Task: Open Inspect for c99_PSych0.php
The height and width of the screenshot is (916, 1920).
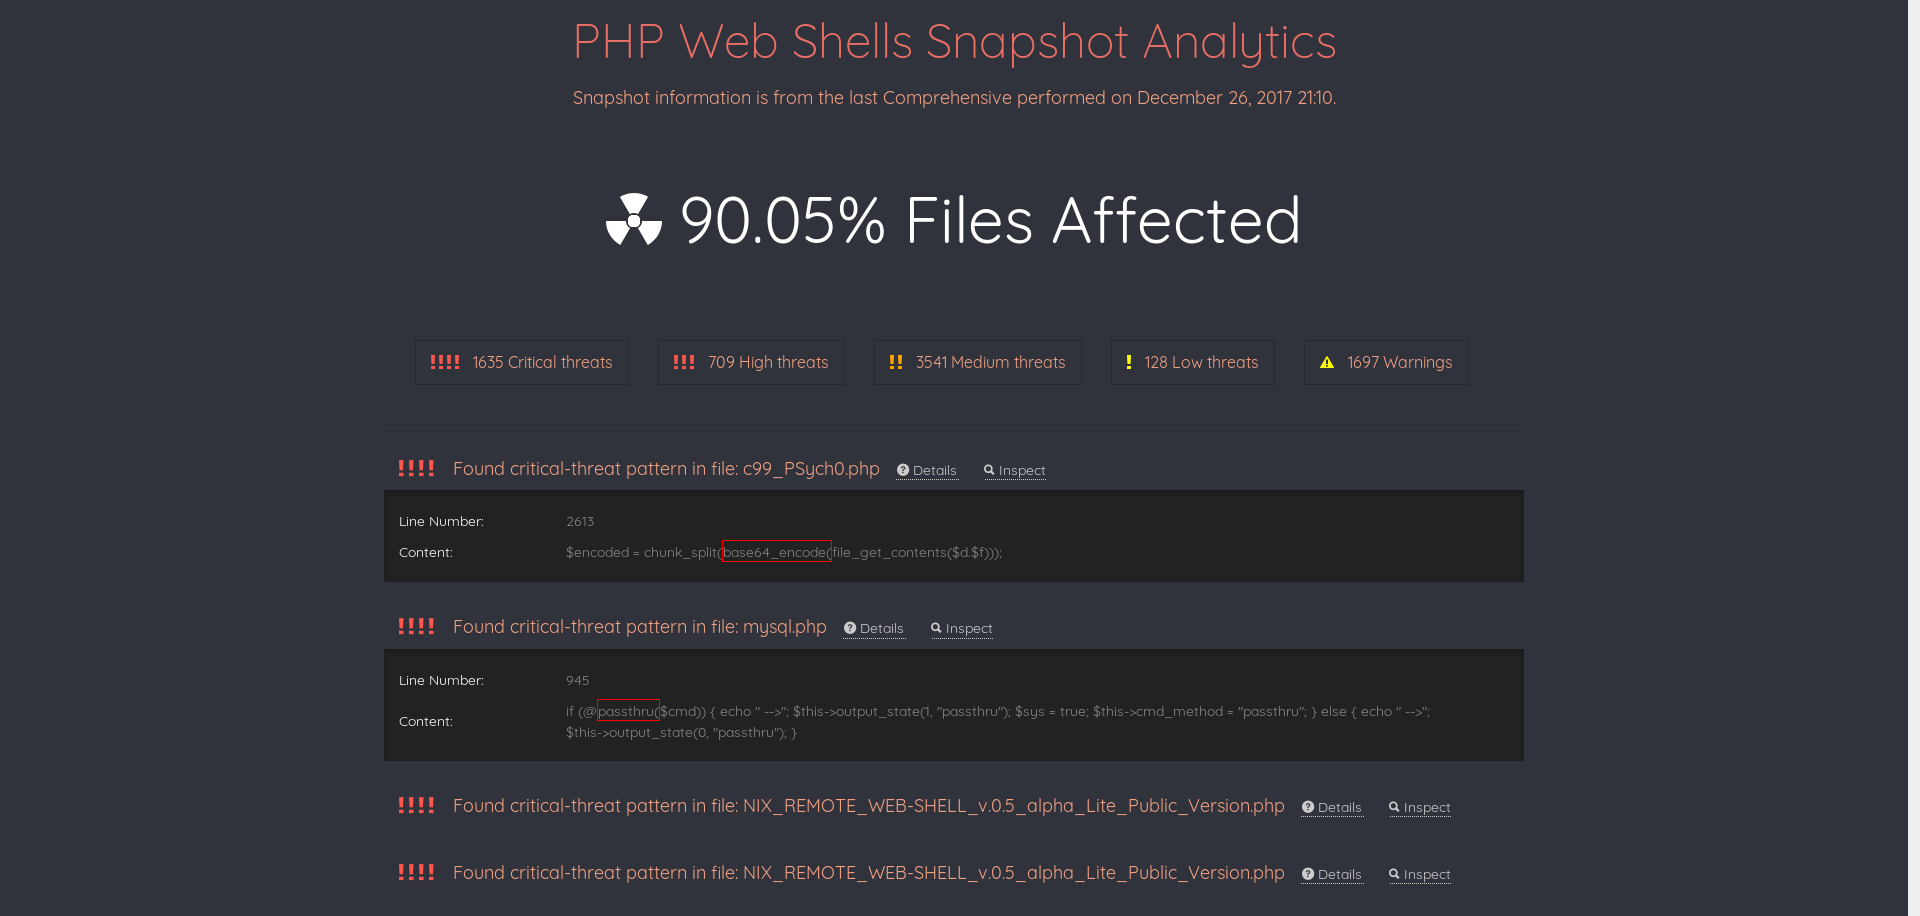Action: [1015, 470]
